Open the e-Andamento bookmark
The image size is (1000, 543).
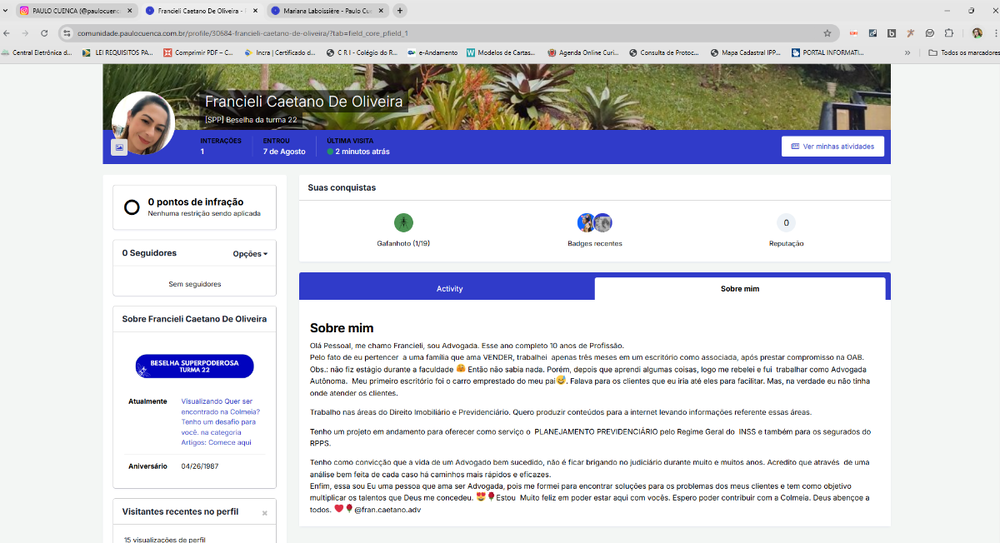point(432,53)
